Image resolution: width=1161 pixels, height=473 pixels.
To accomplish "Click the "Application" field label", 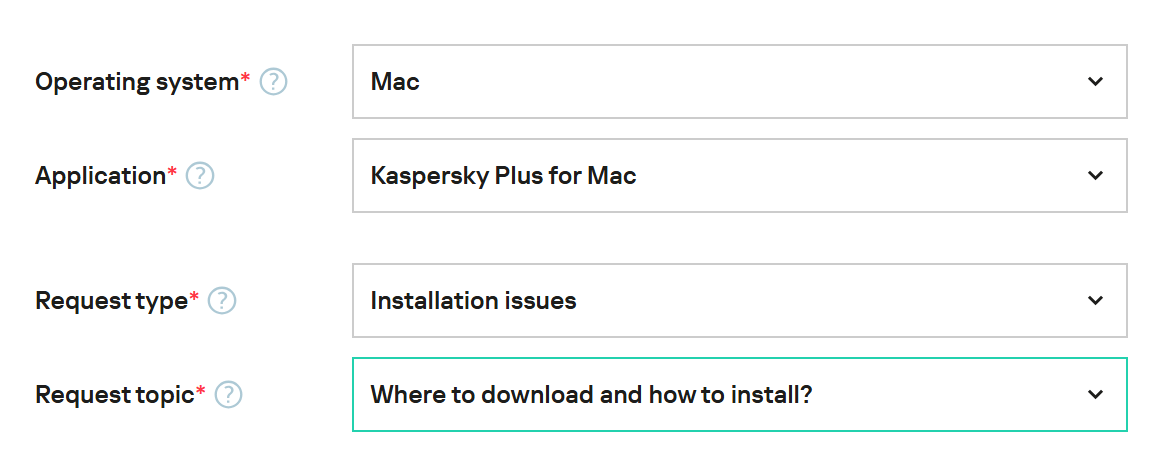I will [100, 176].
